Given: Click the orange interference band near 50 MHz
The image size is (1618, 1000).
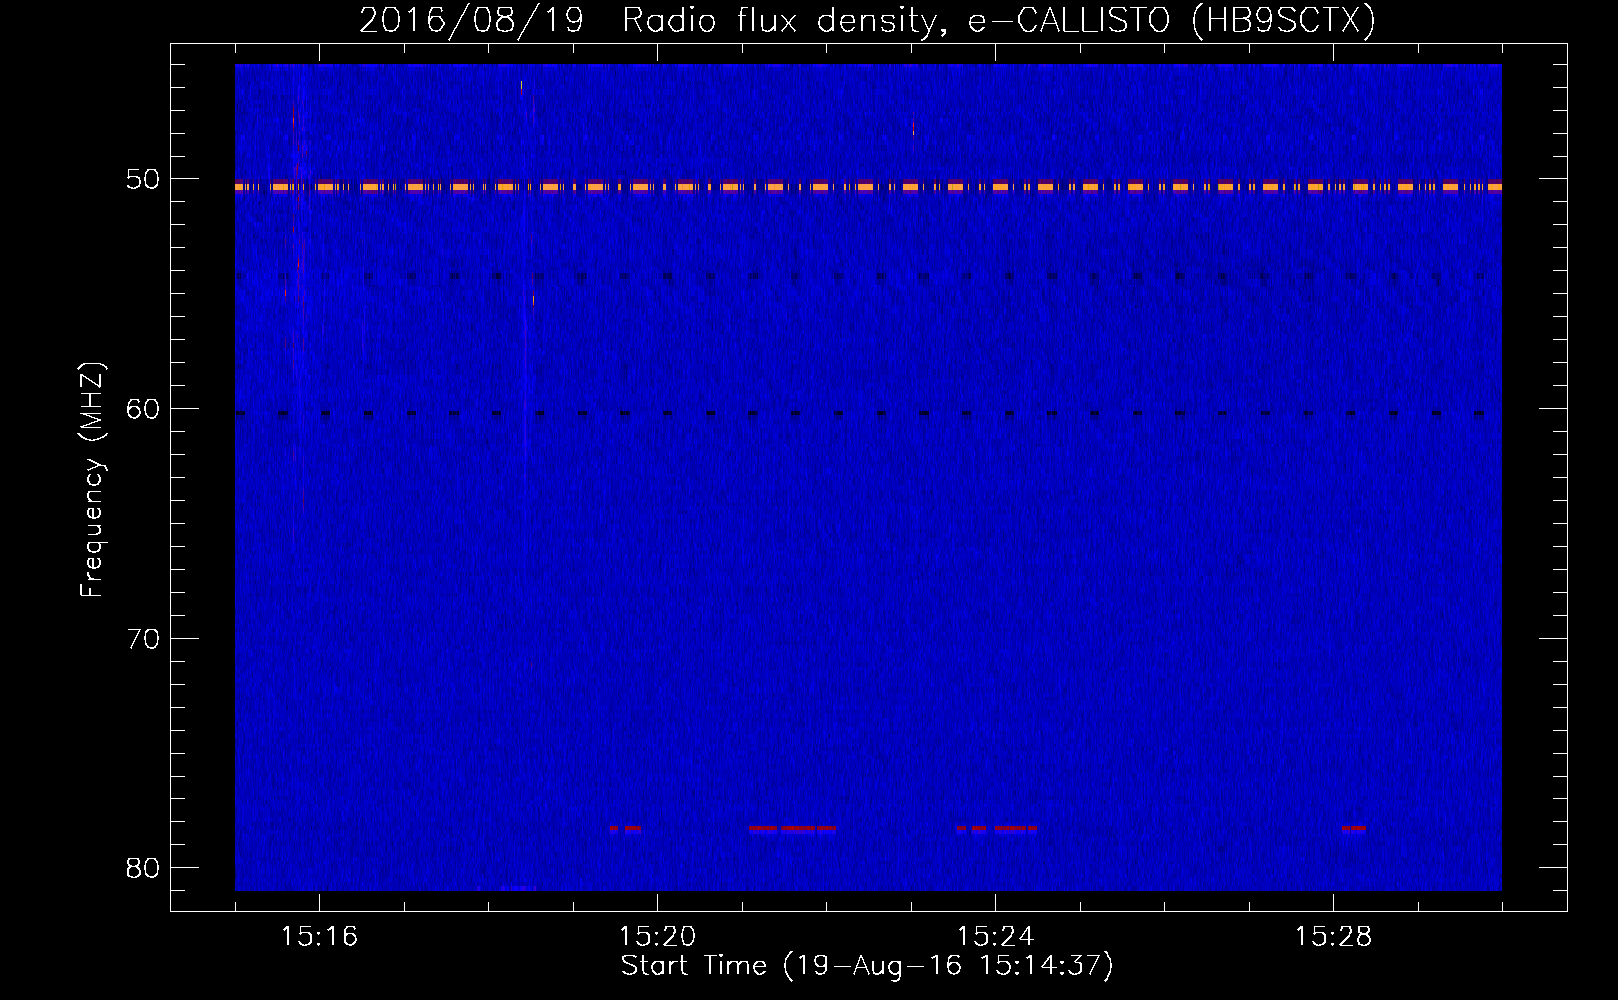Looking at the screenshot, I should tap(868, 186).
